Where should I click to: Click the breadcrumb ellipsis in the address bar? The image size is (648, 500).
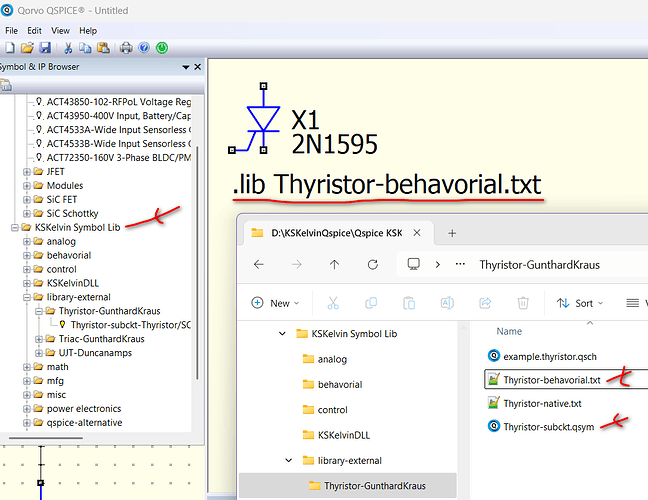coord(460,264)
